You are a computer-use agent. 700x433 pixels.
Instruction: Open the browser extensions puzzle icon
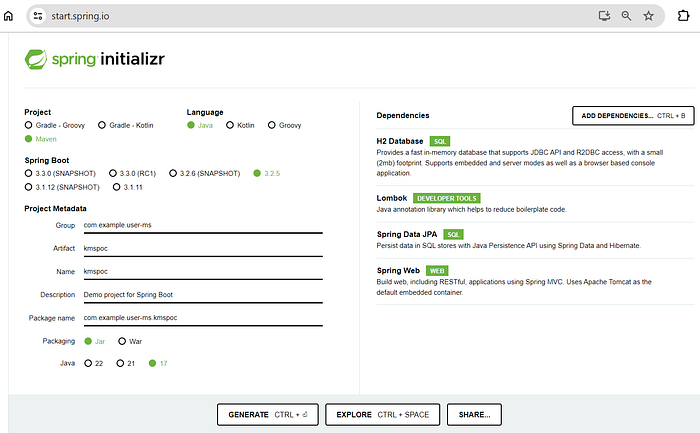683,16
